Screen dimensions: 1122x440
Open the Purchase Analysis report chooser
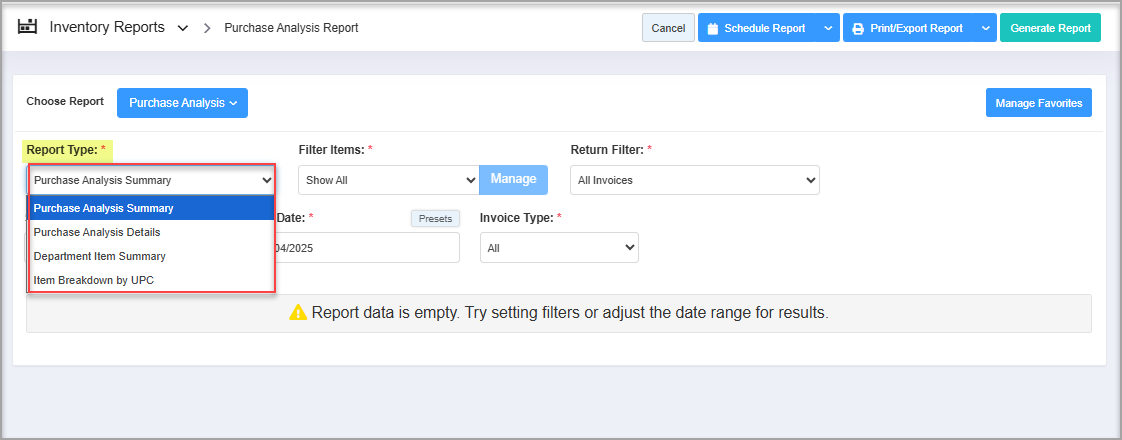point(182,103)
